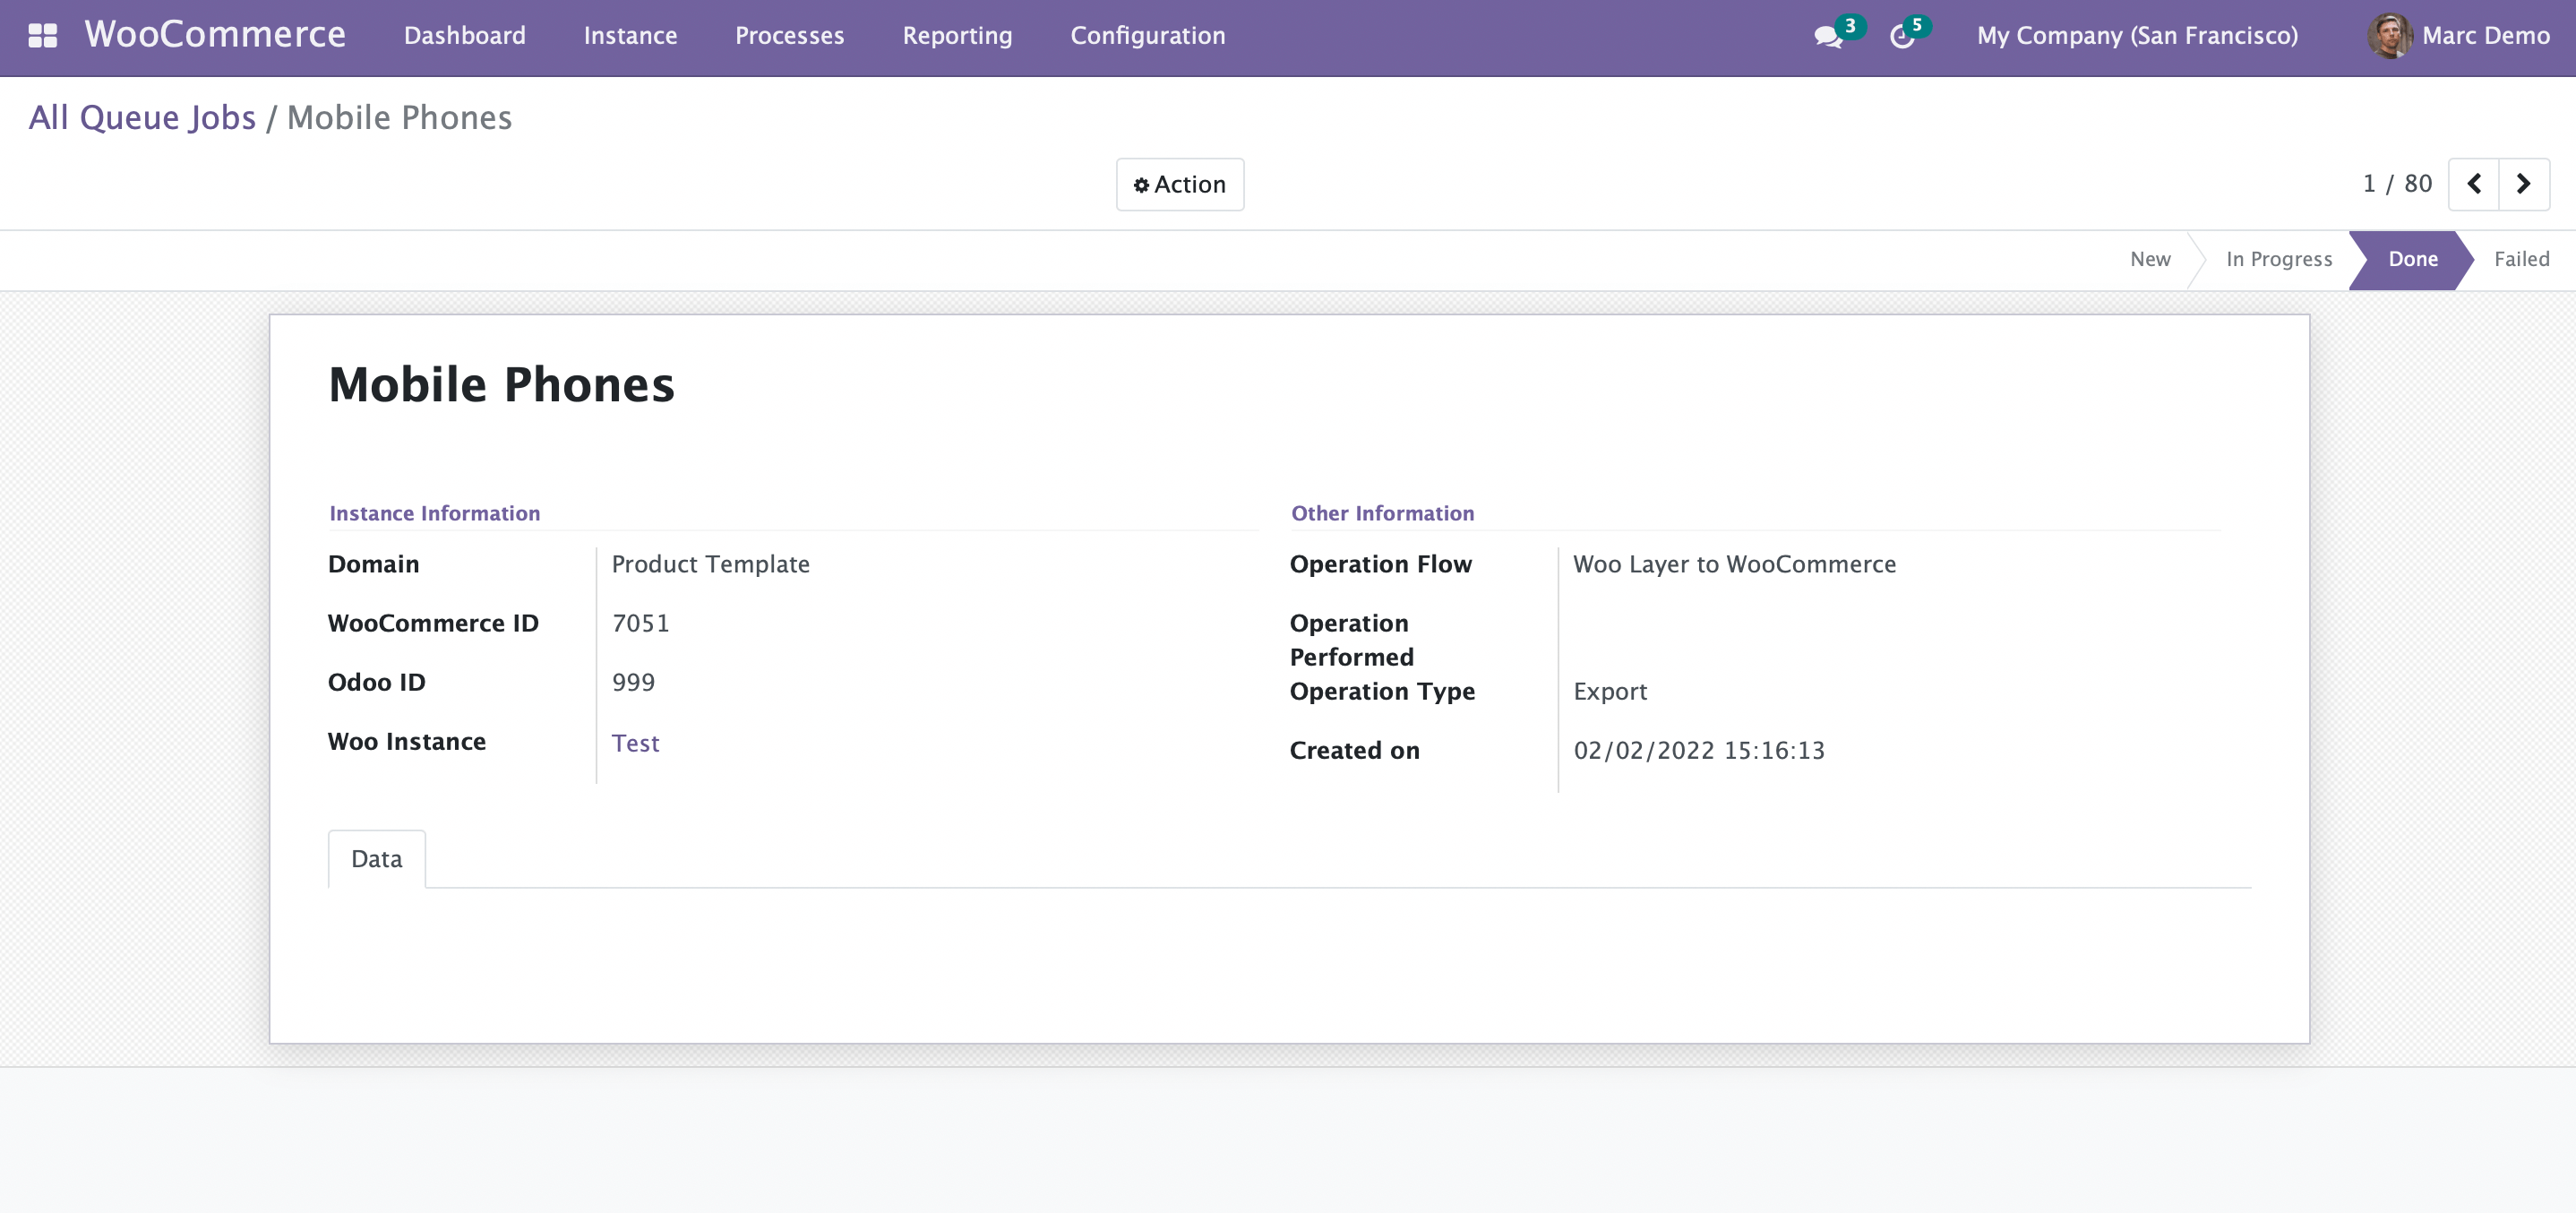Open the Test Woo Instance link
The image size is (2576, 1213).
pos(635,743)
